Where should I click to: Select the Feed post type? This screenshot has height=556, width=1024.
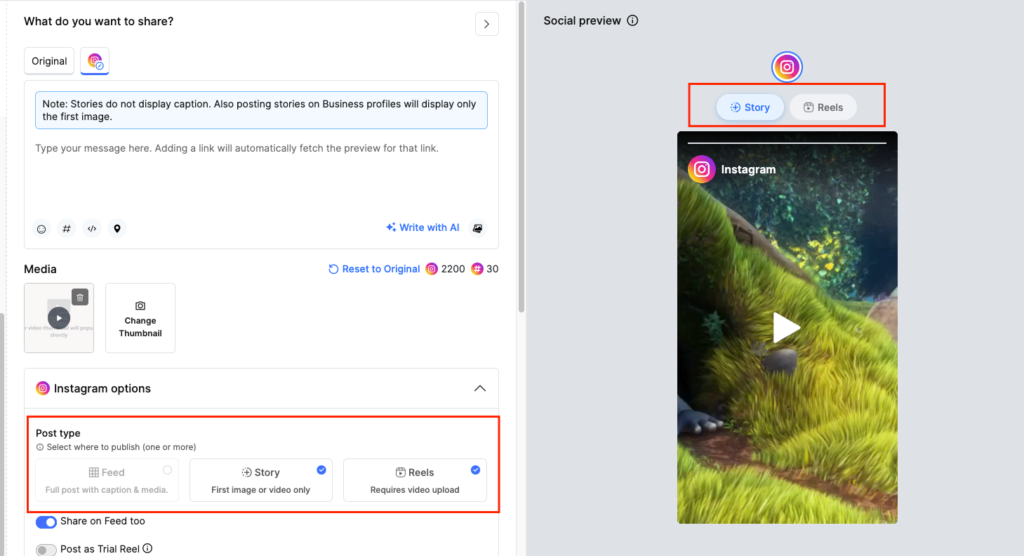[107, 480]
